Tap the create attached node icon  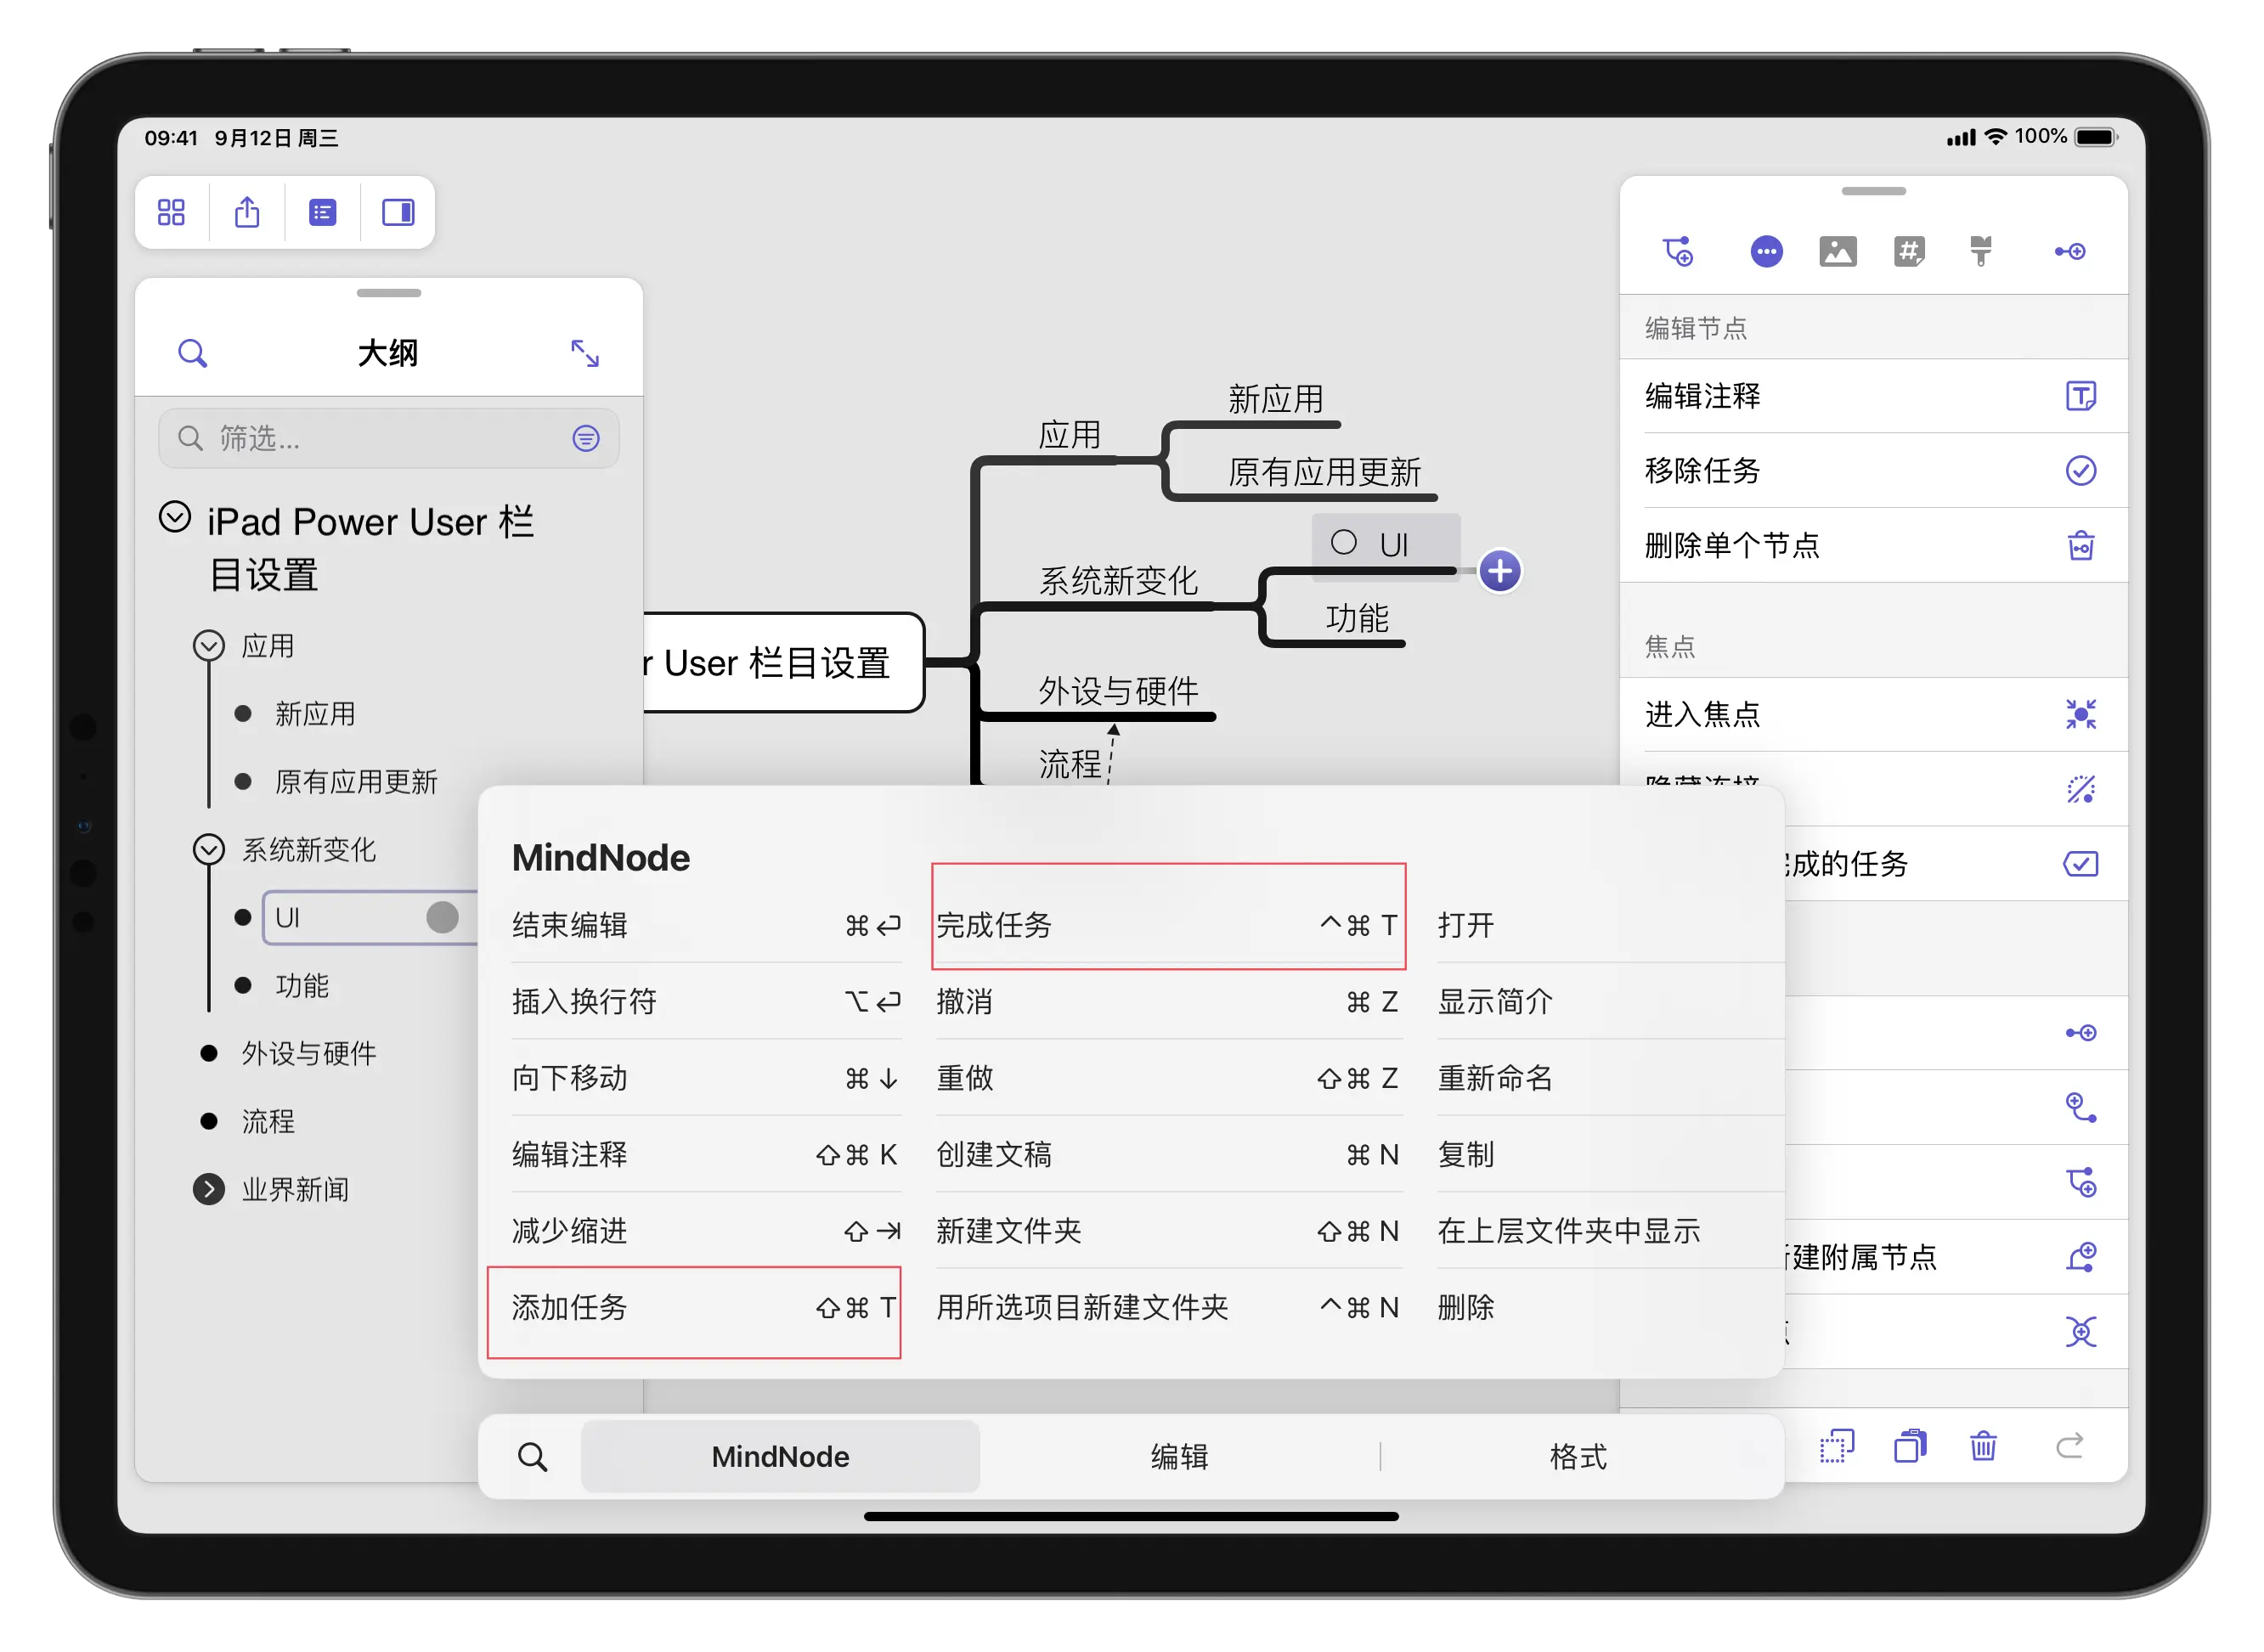tap(2081, 1257)
